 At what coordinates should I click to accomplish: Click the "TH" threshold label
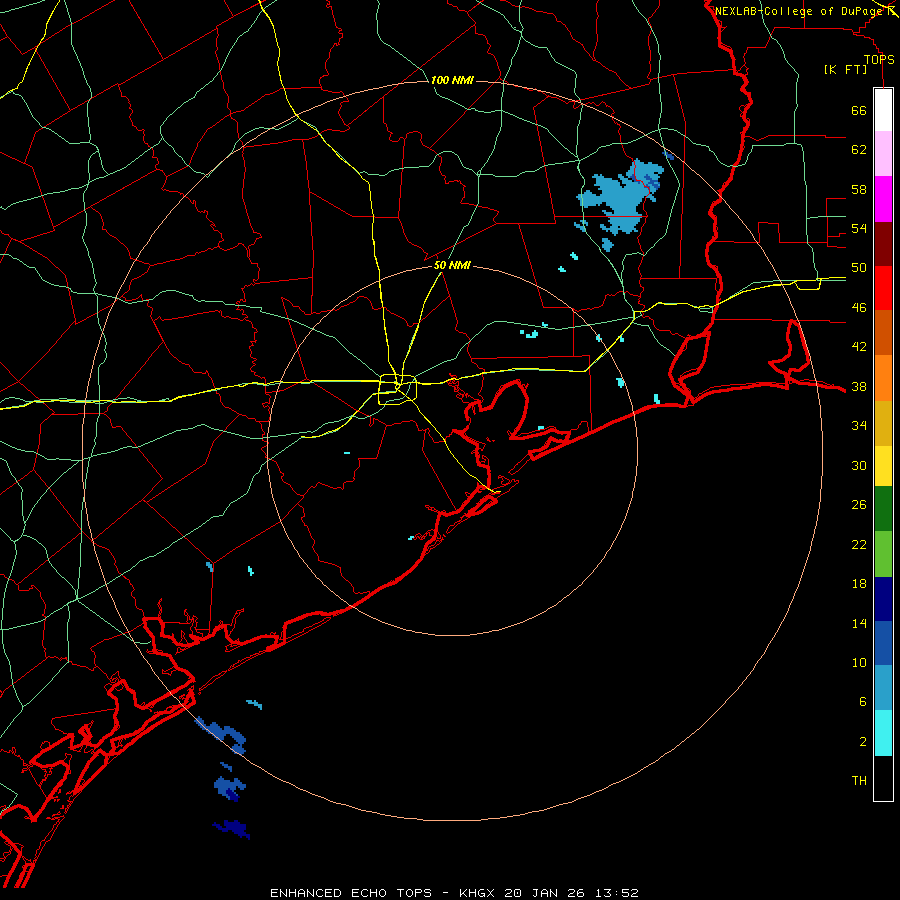coord(859,781)
